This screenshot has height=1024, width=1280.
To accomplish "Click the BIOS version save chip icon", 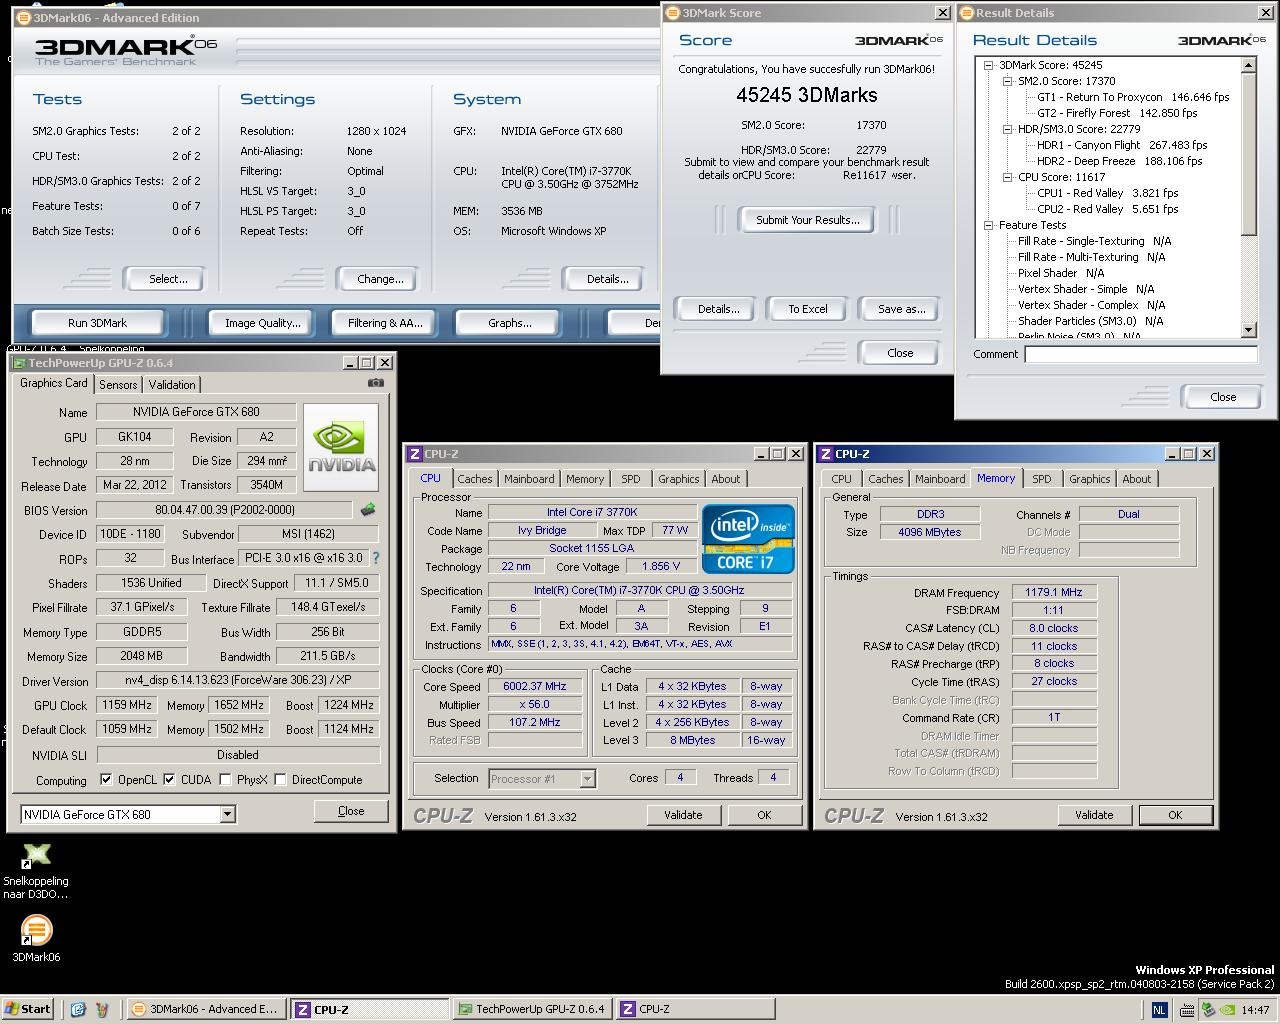I will 368,510.
